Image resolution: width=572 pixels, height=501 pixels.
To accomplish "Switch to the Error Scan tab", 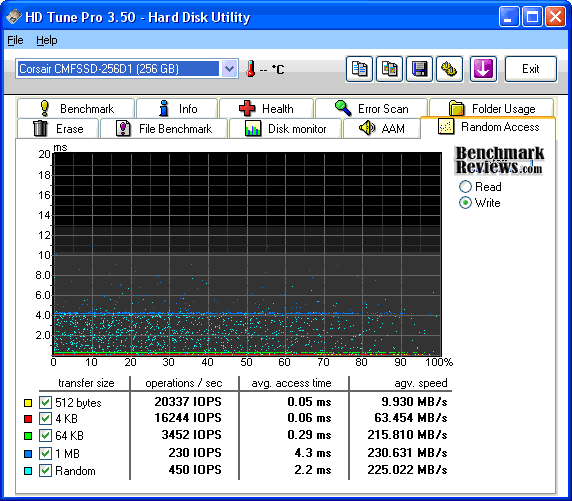I will 371,108.
